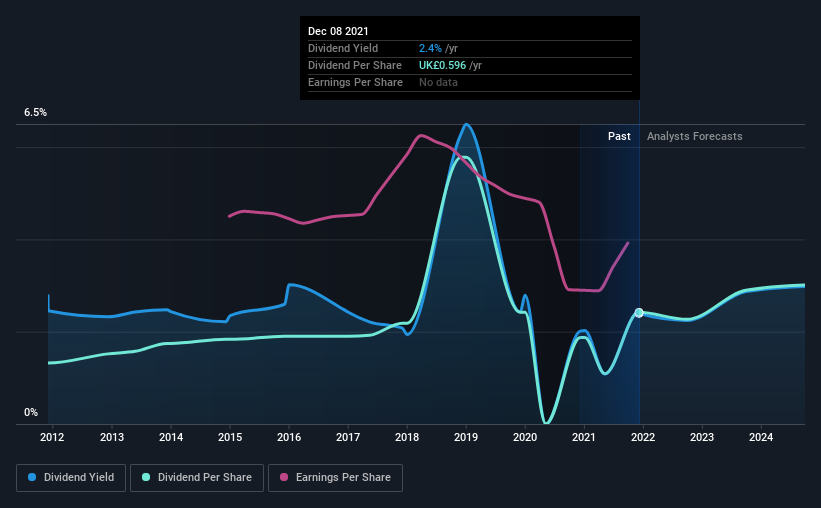Click the Past section label

619,136
